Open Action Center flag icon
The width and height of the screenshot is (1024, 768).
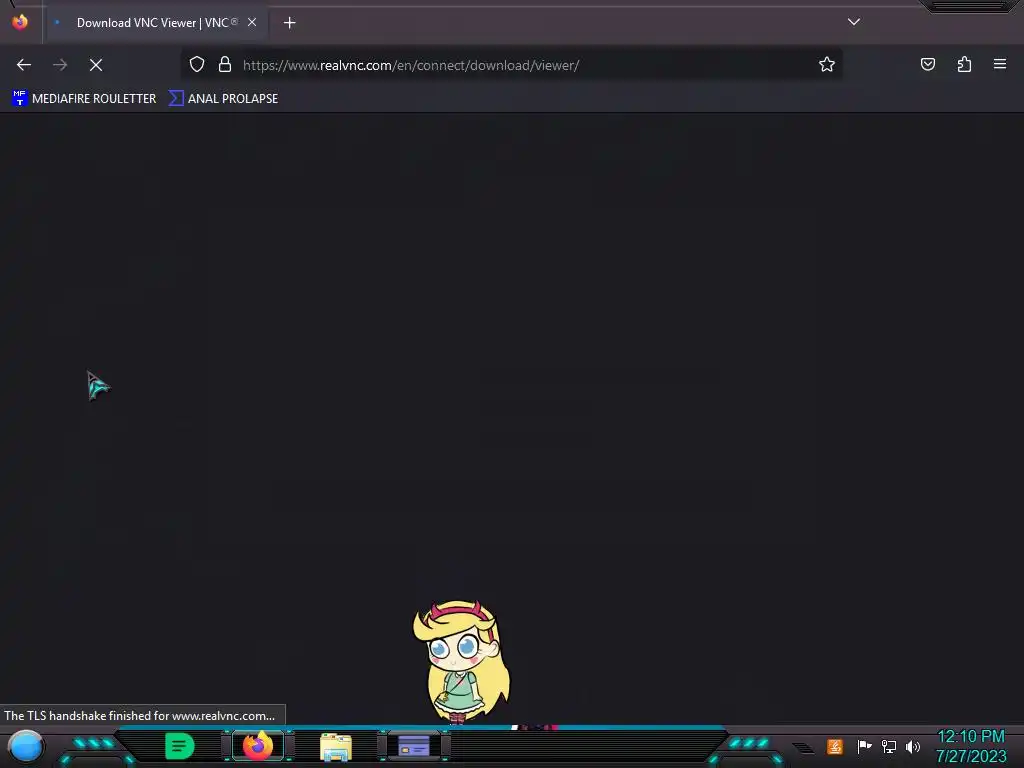point(864,746)
